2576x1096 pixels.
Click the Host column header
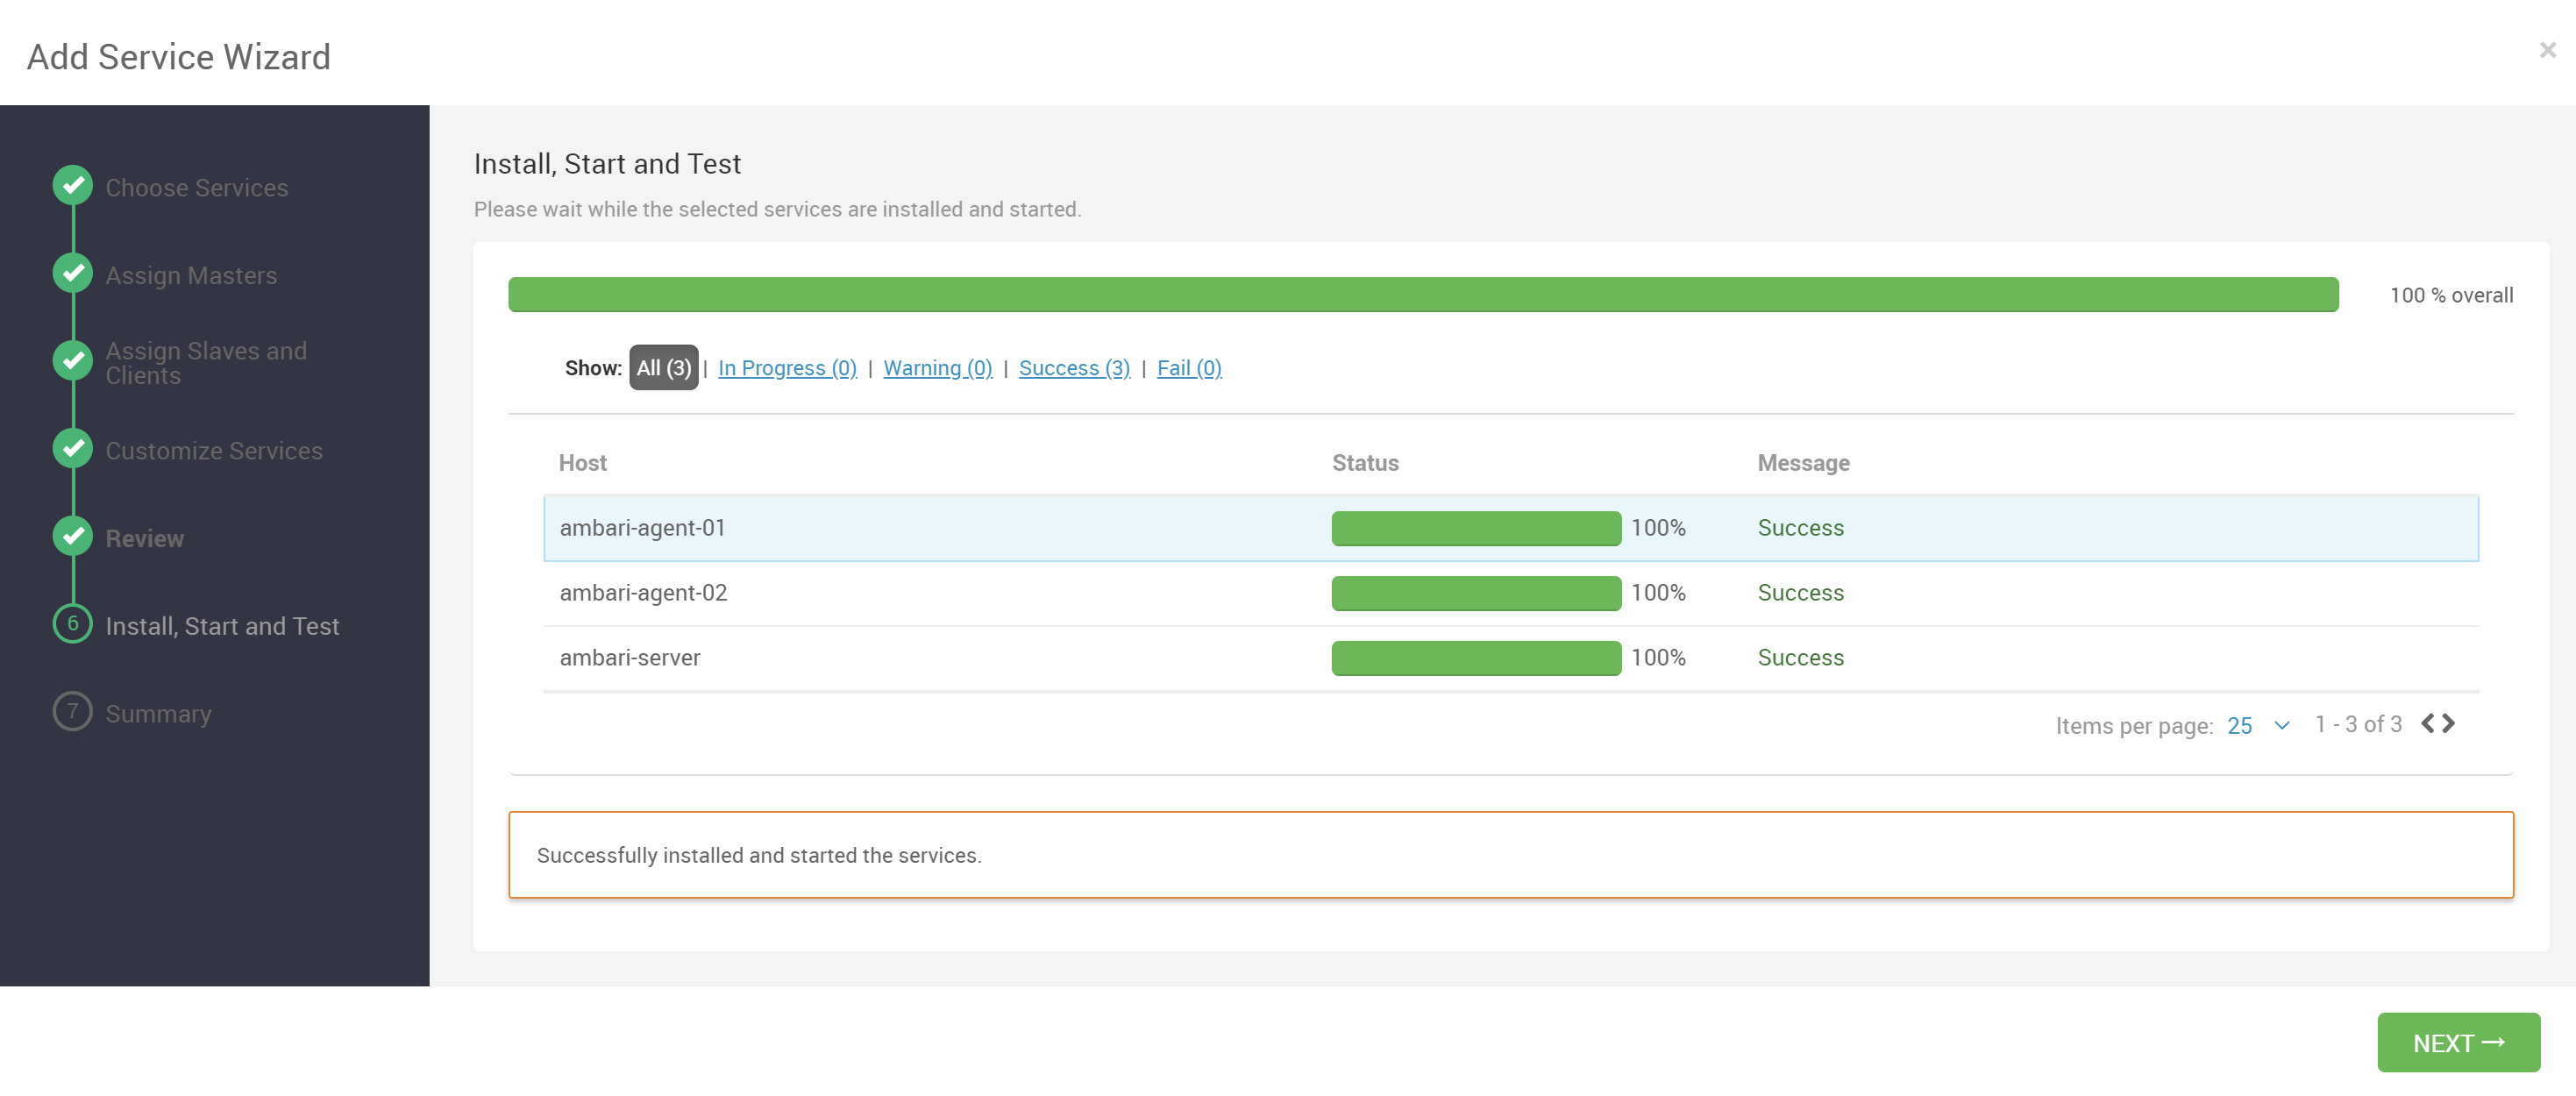point(583,463)
